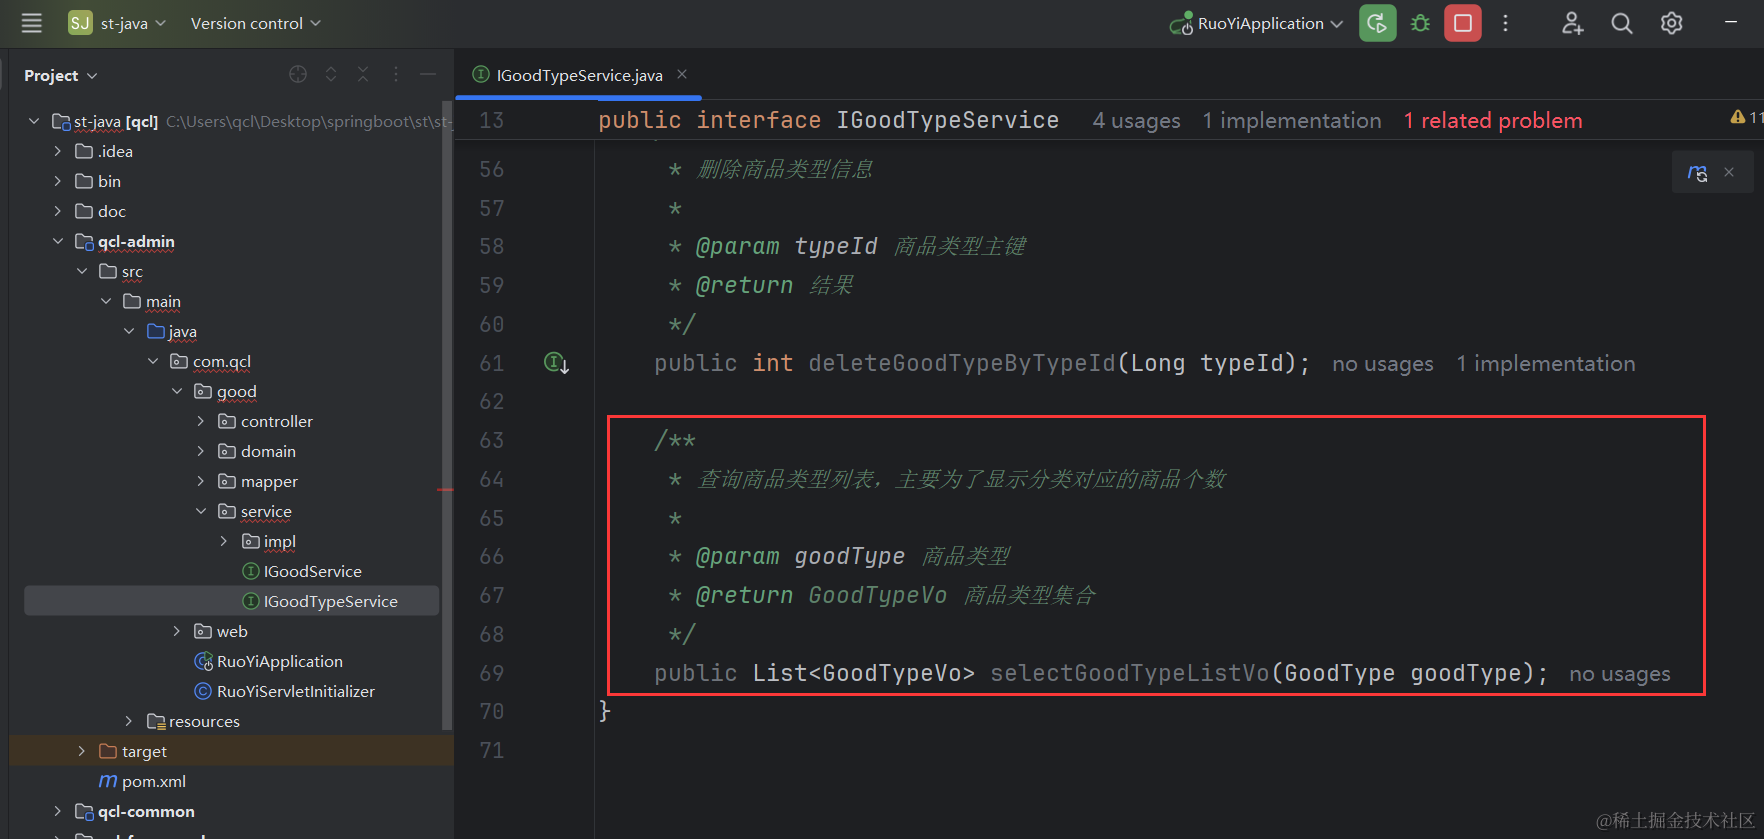Open the Maven reload floating icon
The image size is (1764, 839).
pos(1697,172)
